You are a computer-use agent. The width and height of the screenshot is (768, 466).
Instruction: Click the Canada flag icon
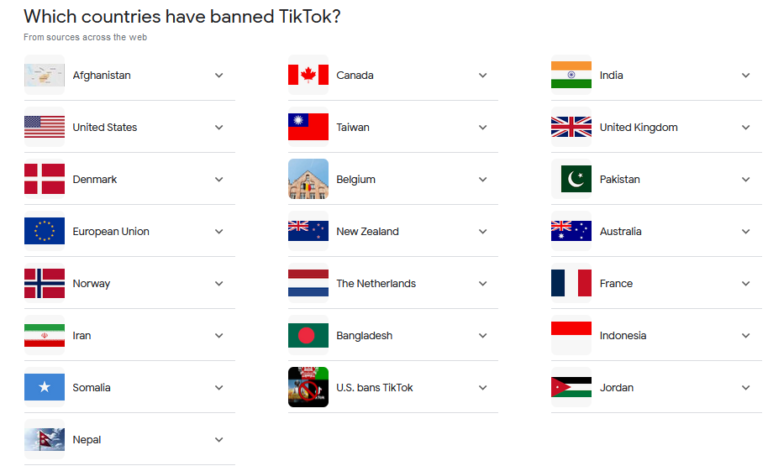(x=308, y=75)
